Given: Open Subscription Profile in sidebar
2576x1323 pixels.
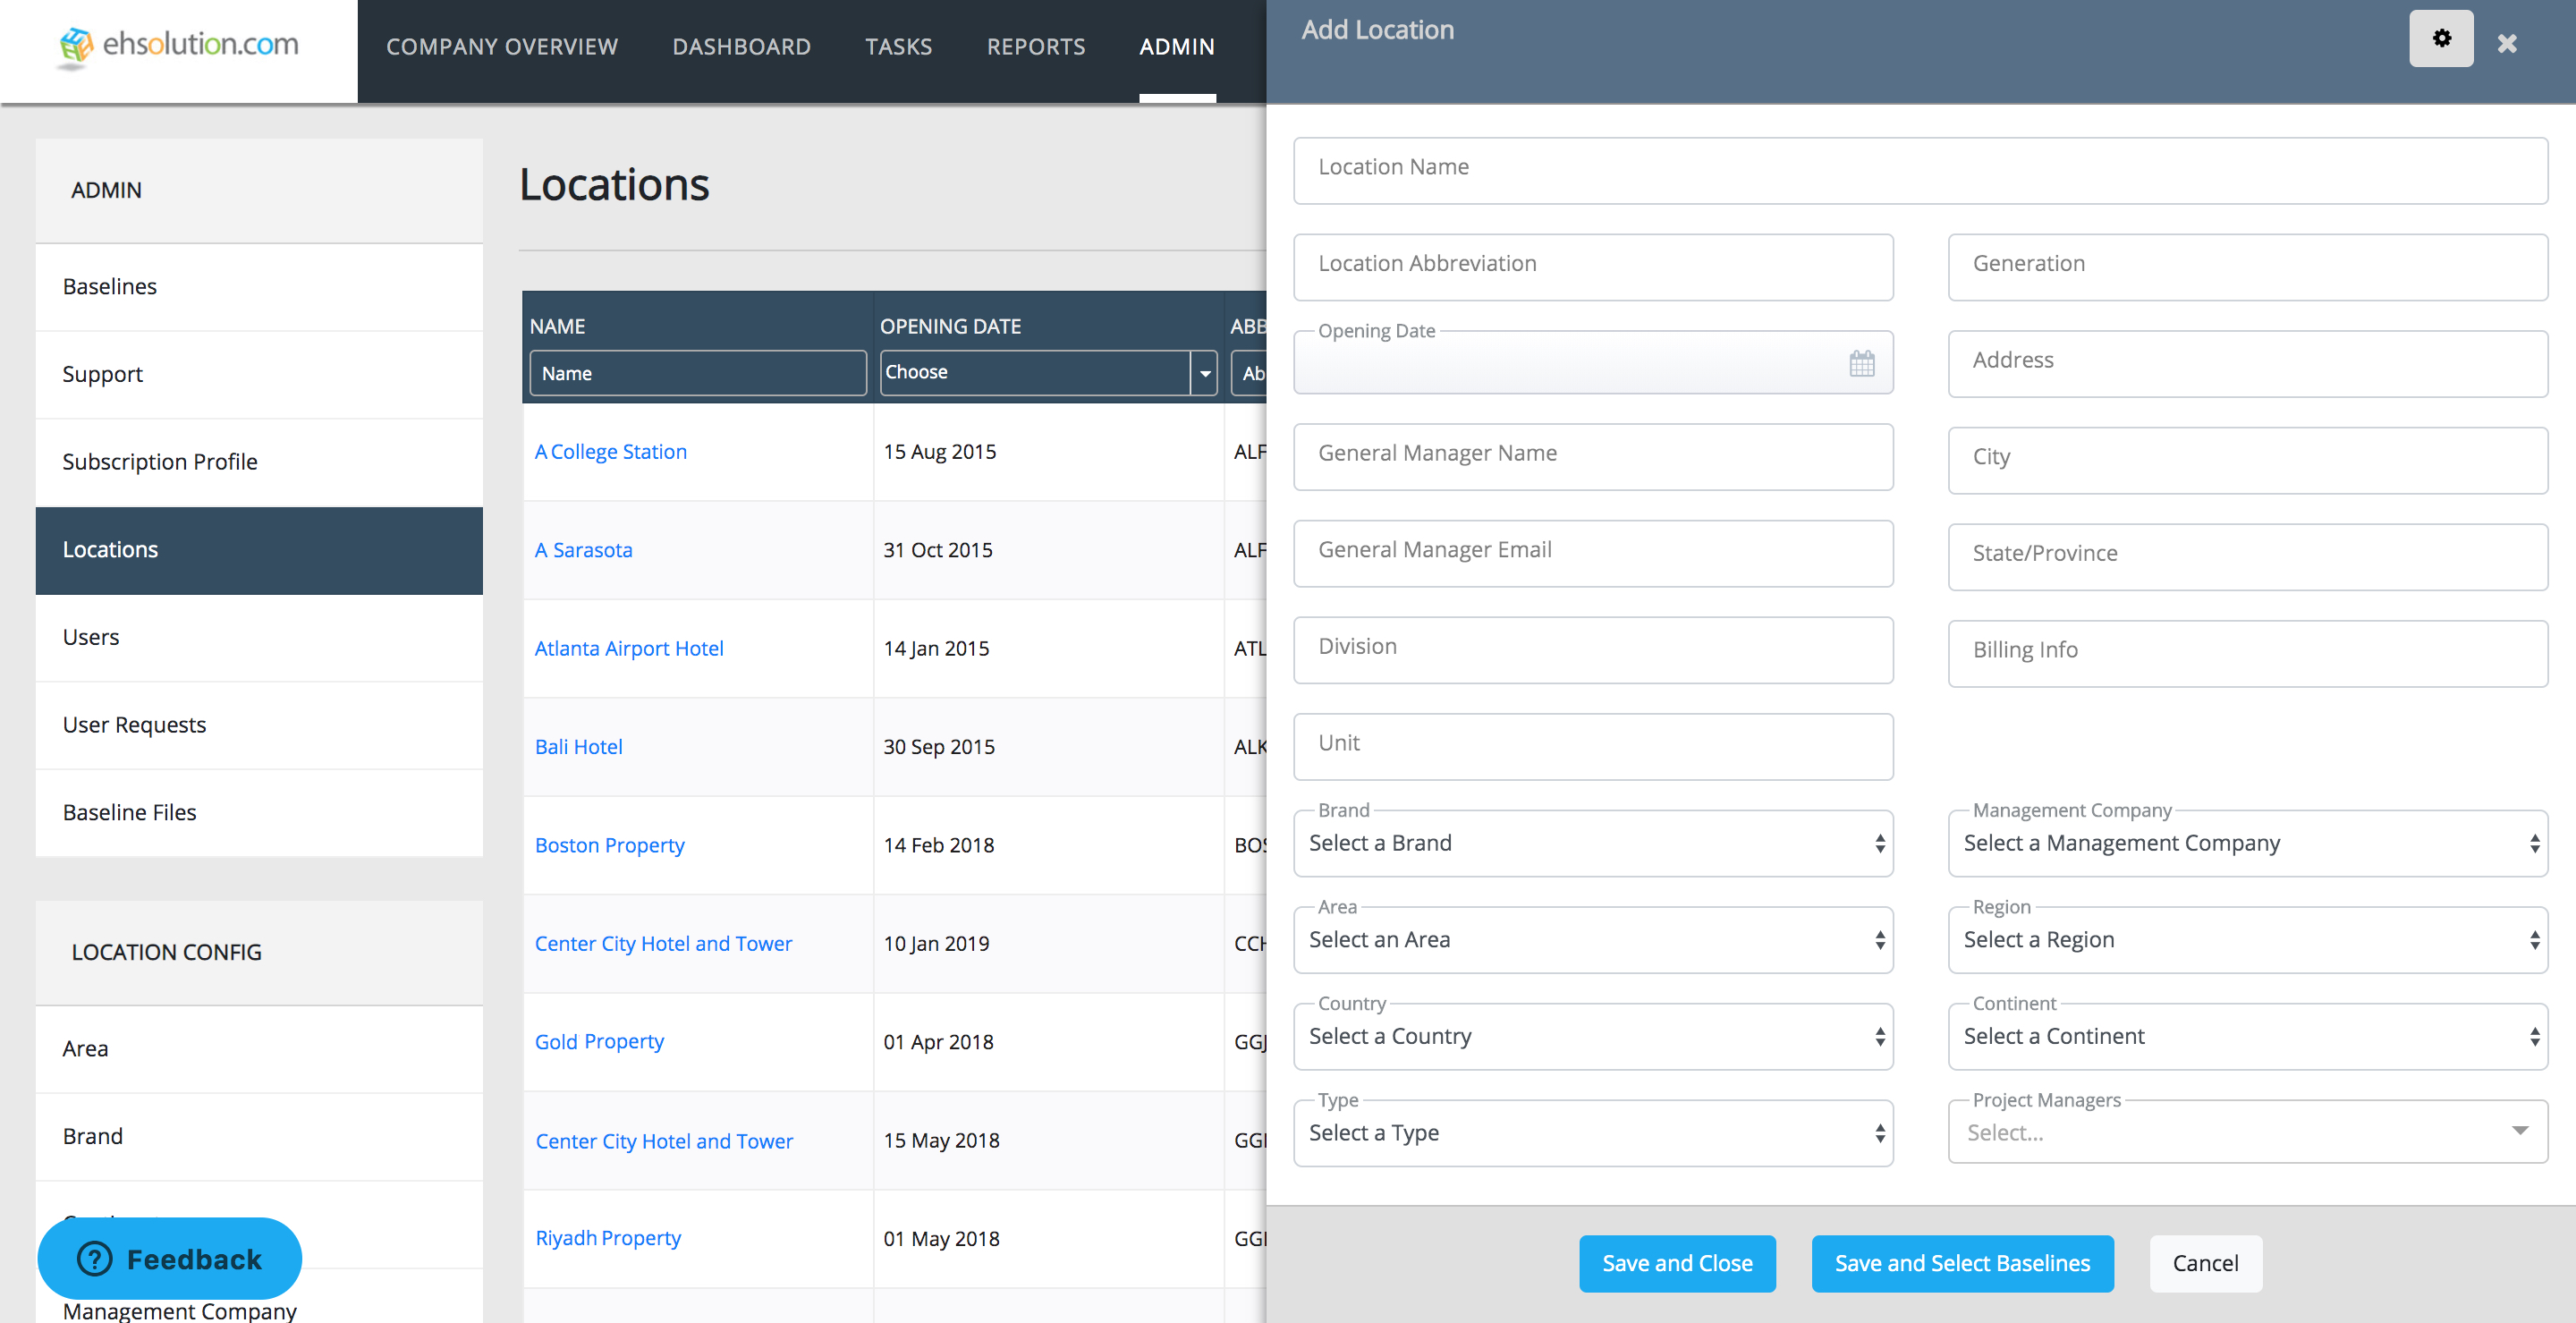Looking at the screenshot, I should (259, 462).
